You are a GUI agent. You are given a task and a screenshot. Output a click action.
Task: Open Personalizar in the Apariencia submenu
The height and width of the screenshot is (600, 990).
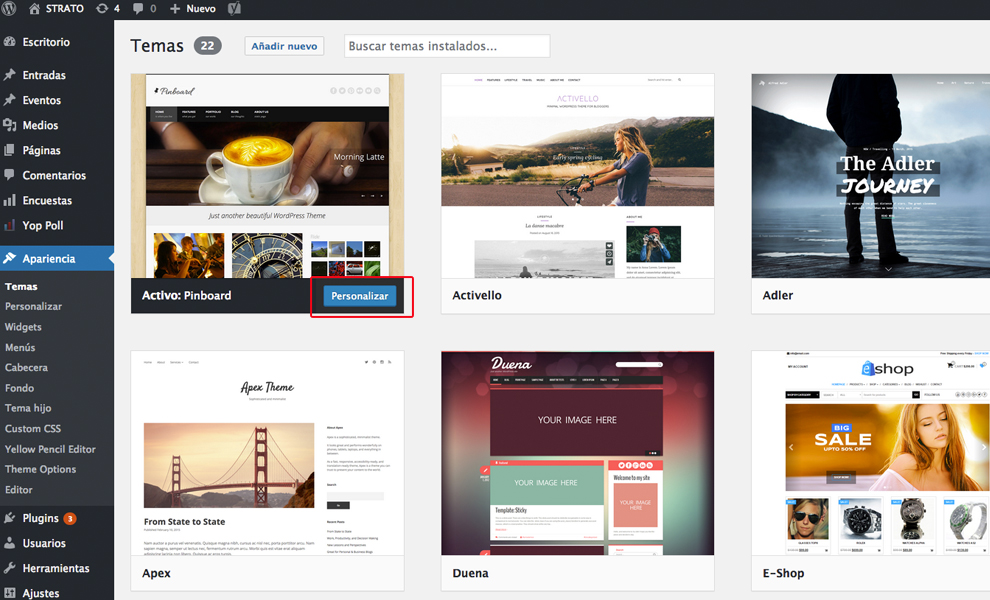coord(33,306)
